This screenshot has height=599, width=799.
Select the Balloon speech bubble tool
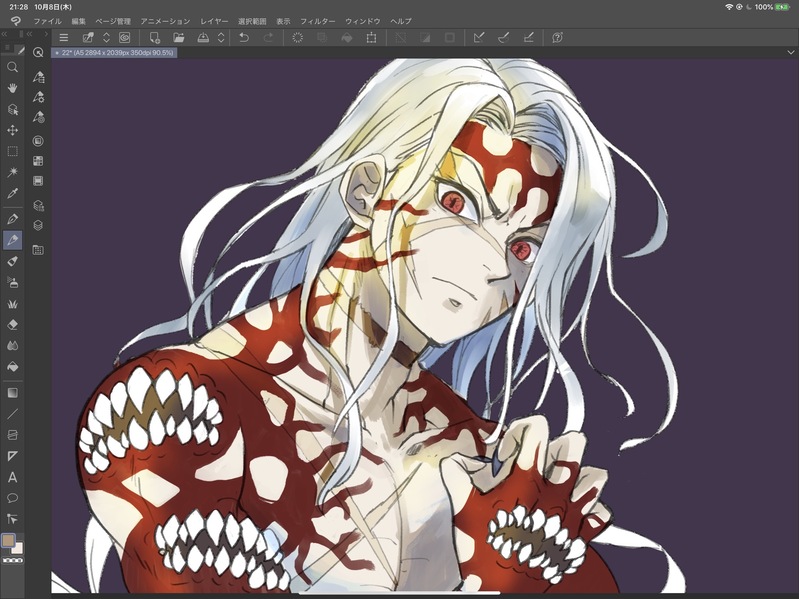pos(13,498)
